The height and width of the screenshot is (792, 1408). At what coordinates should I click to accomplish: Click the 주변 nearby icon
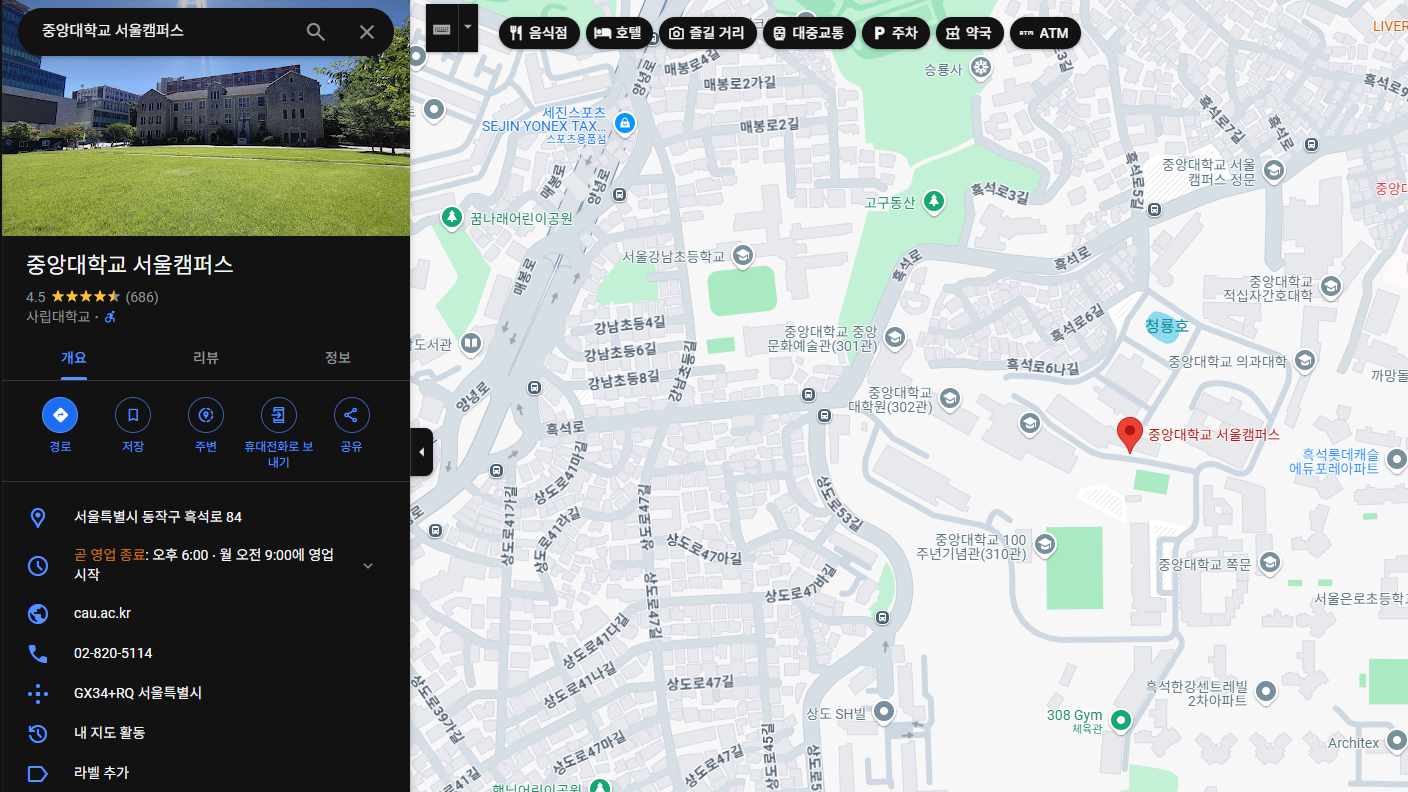pos(206,415)
